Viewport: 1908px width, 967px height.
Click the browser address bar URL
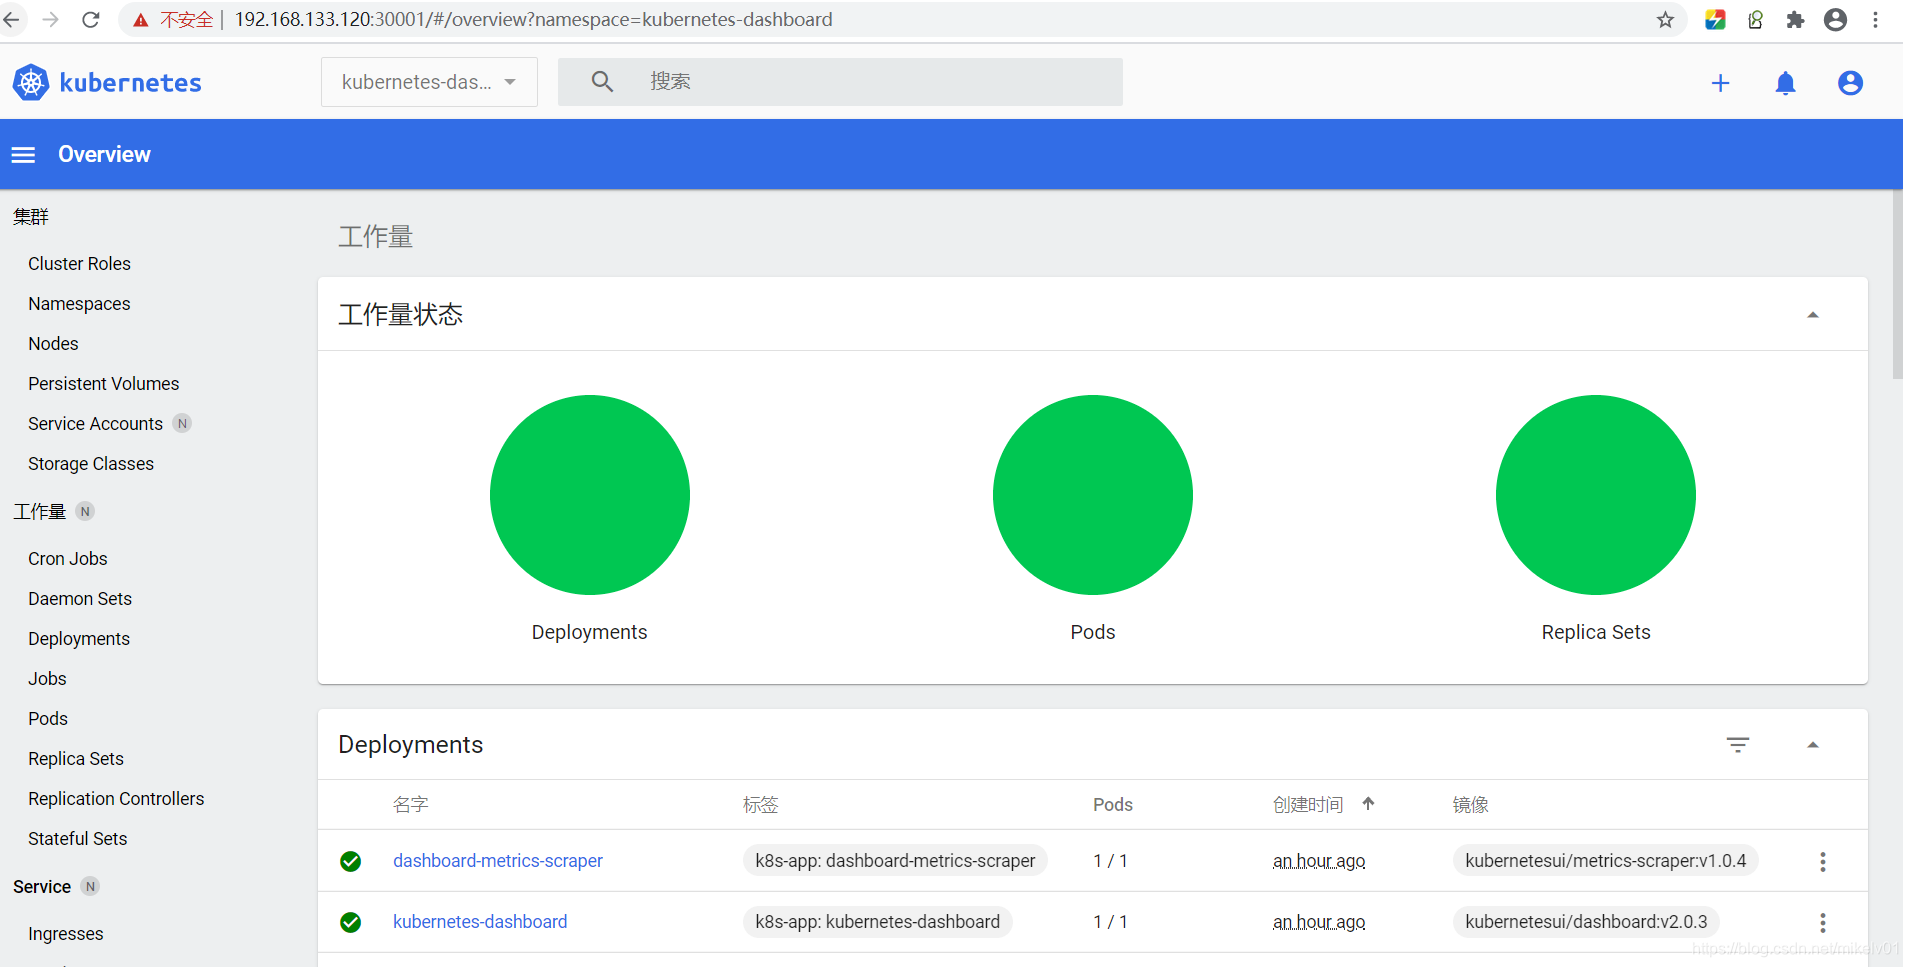pyautogui.click(x=533, y=20)
